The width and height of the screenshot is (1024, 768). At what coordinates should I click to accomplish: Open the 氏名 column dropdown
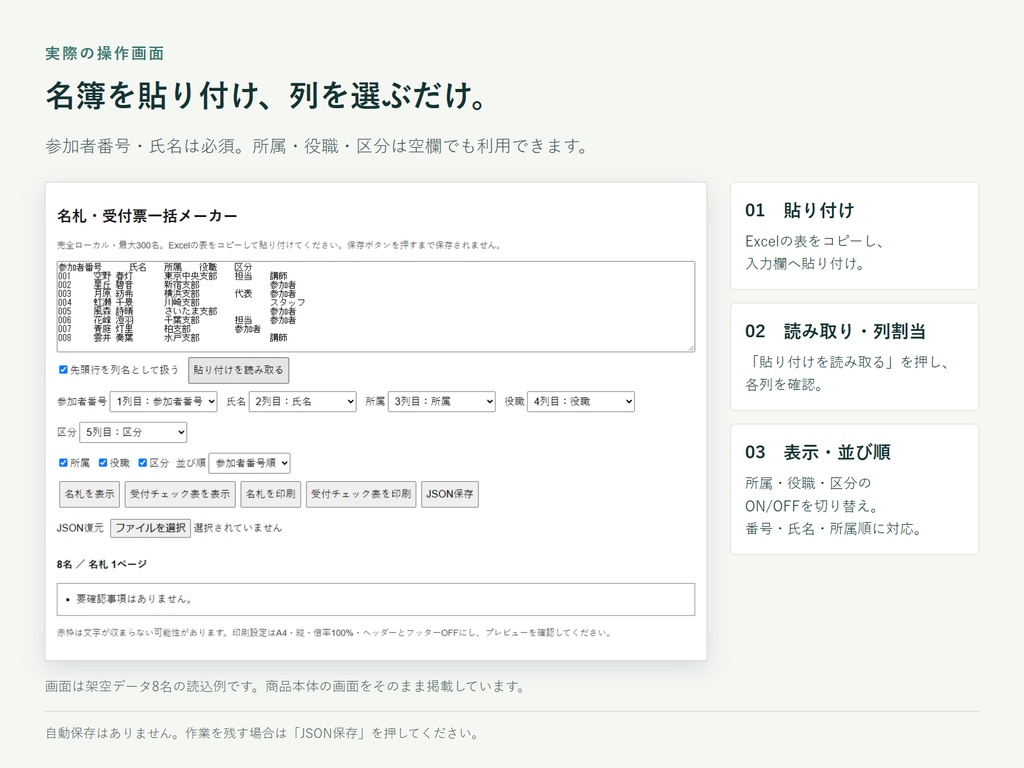pos(302,401)
